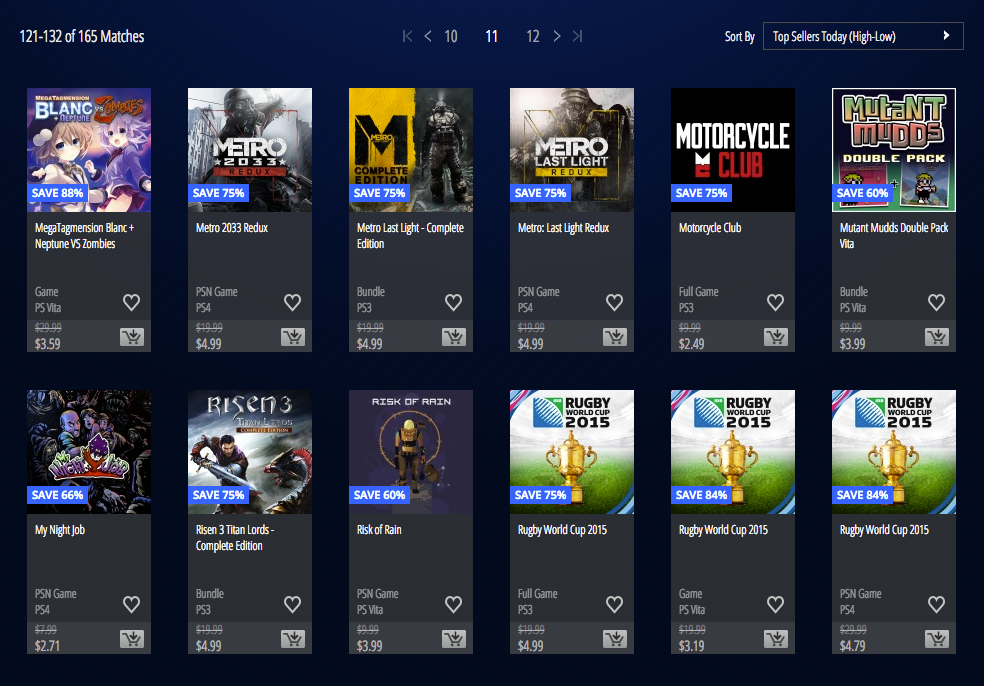The width and height of the screenshot is (984, 686).
Task: Jump to the last page of results
Action: pos(577,36)
